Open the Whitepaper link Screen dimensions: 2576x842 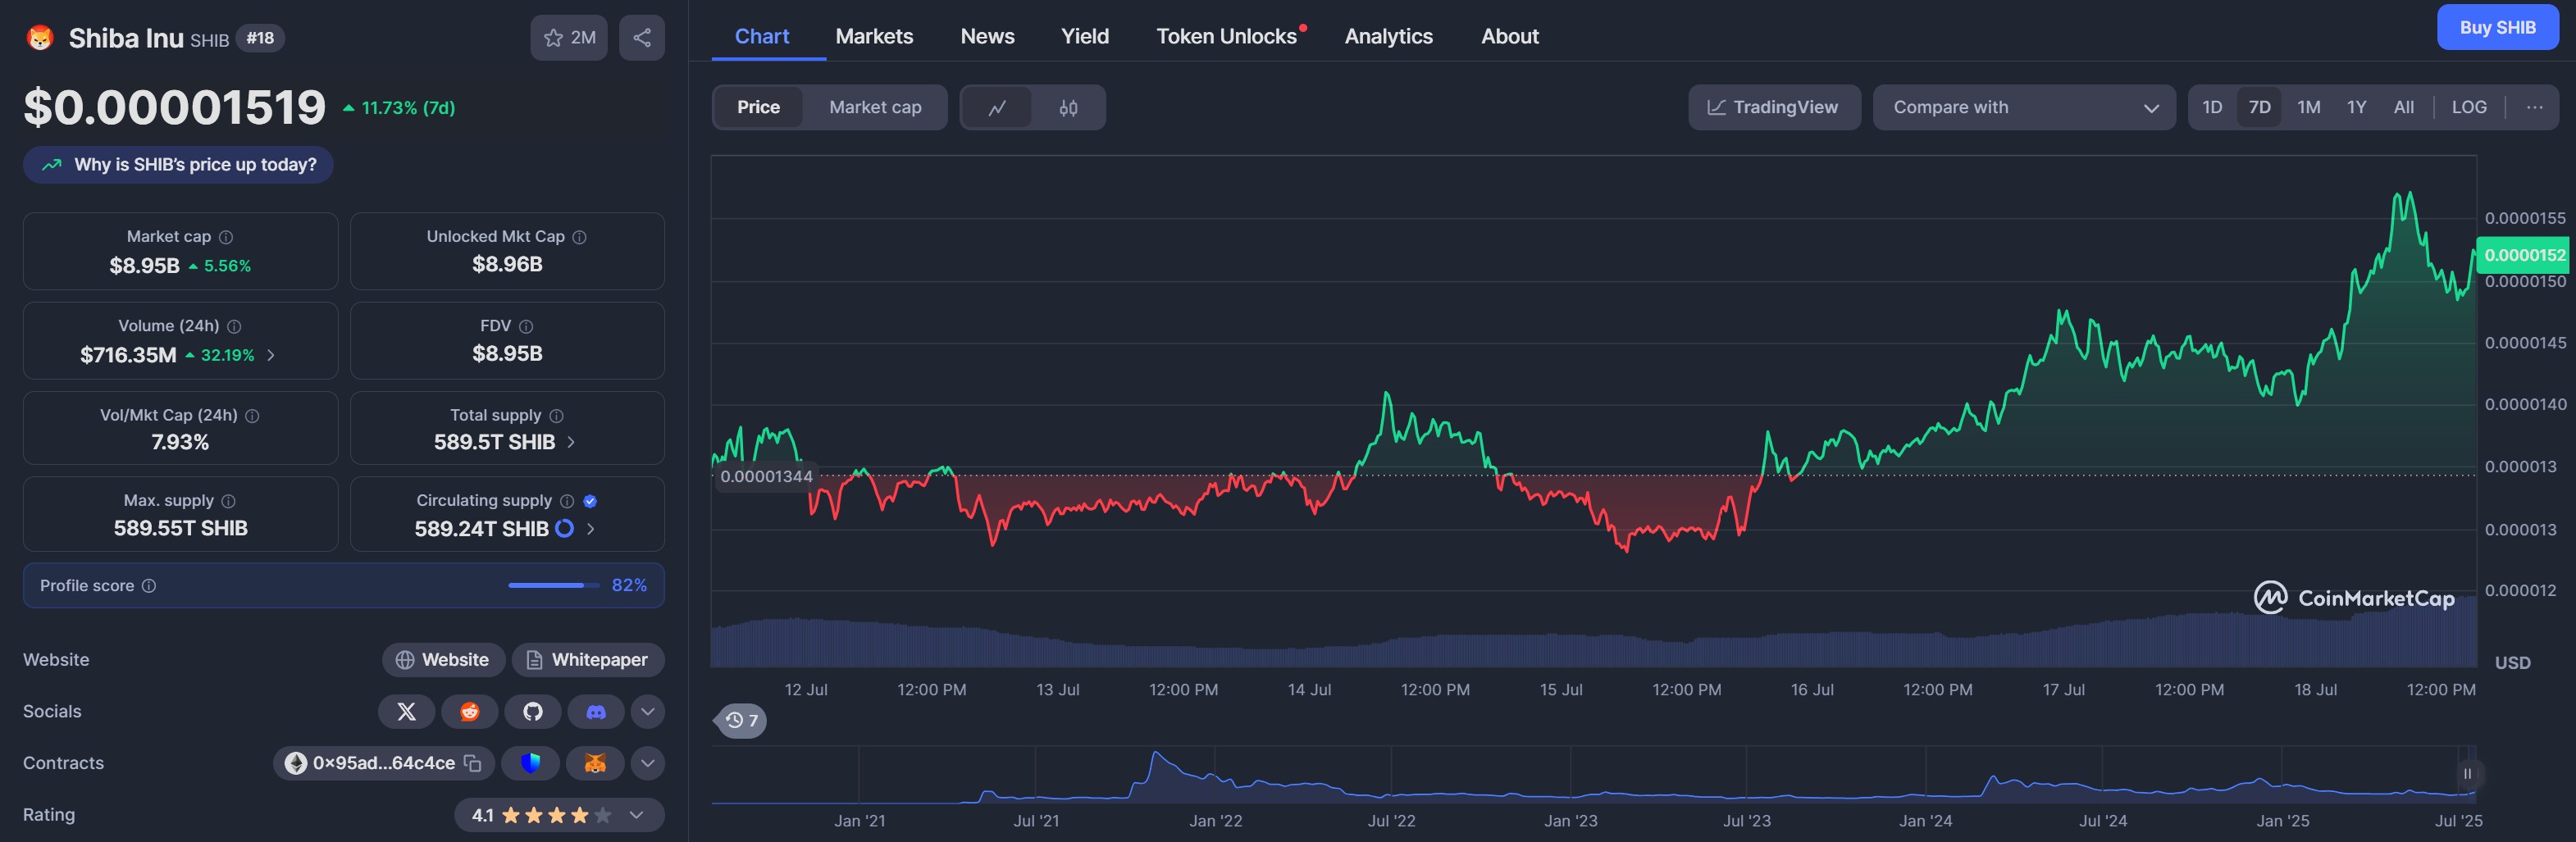(588, 660)
